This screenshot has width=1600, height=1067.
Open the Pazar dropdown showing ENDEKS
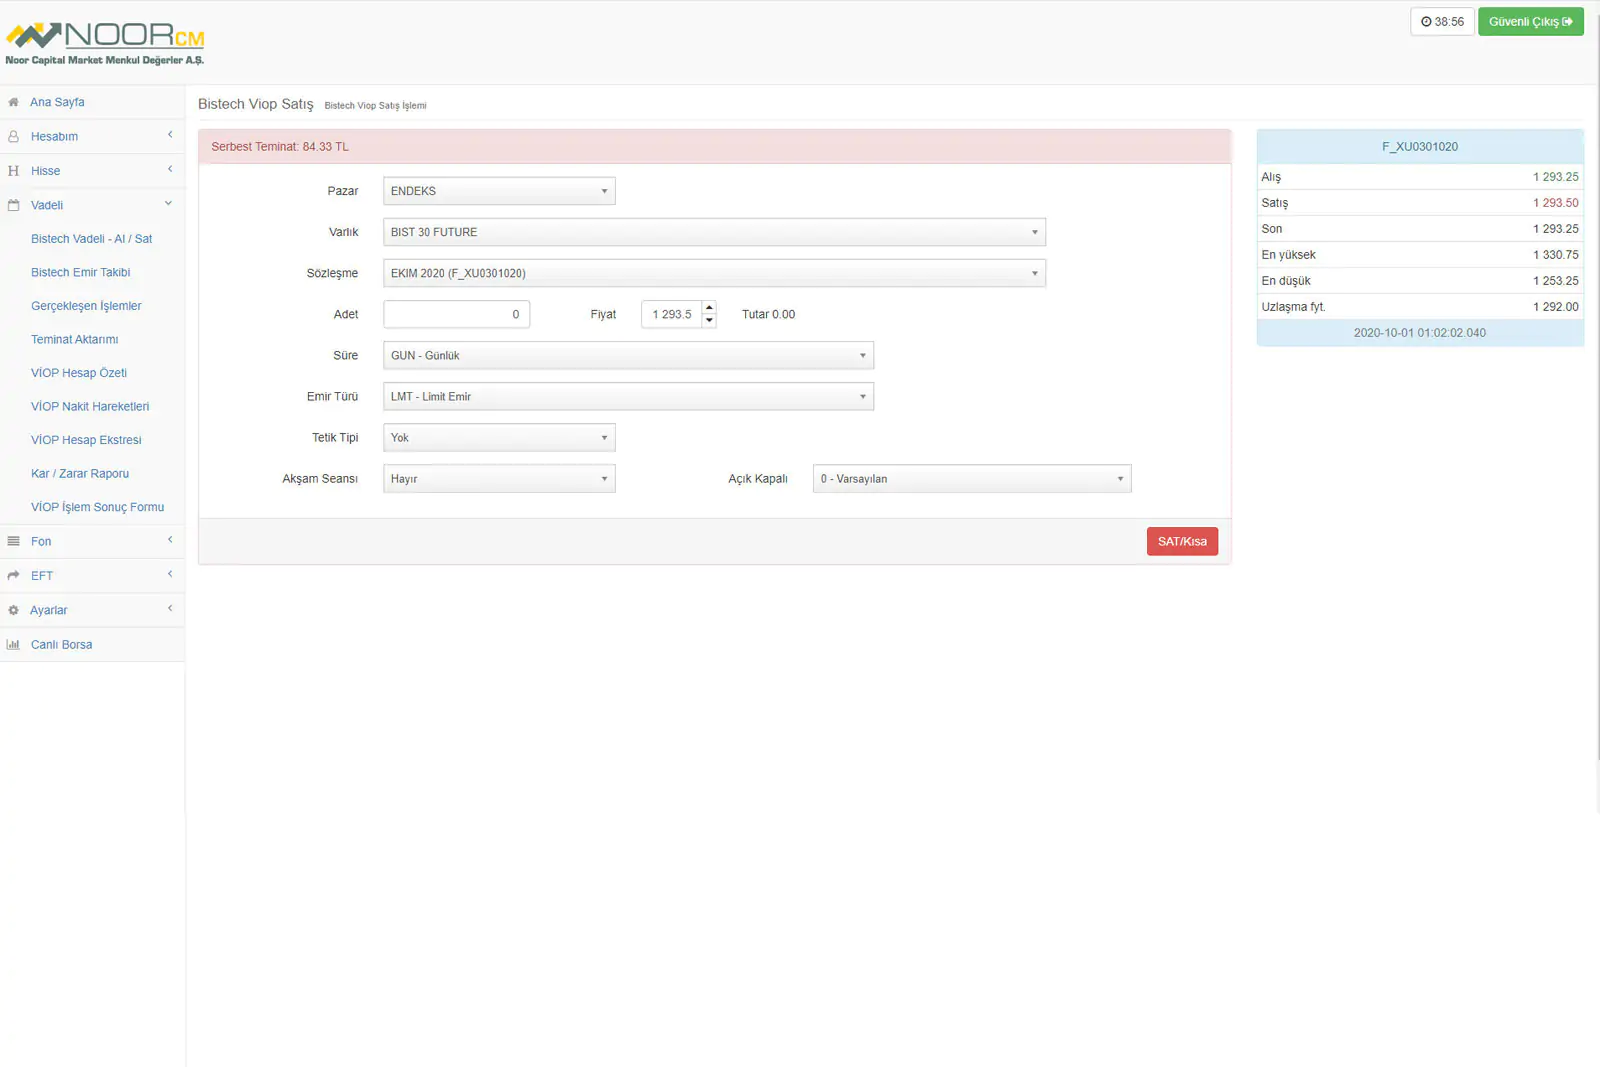pyautogui.click(x=498, y=191)
